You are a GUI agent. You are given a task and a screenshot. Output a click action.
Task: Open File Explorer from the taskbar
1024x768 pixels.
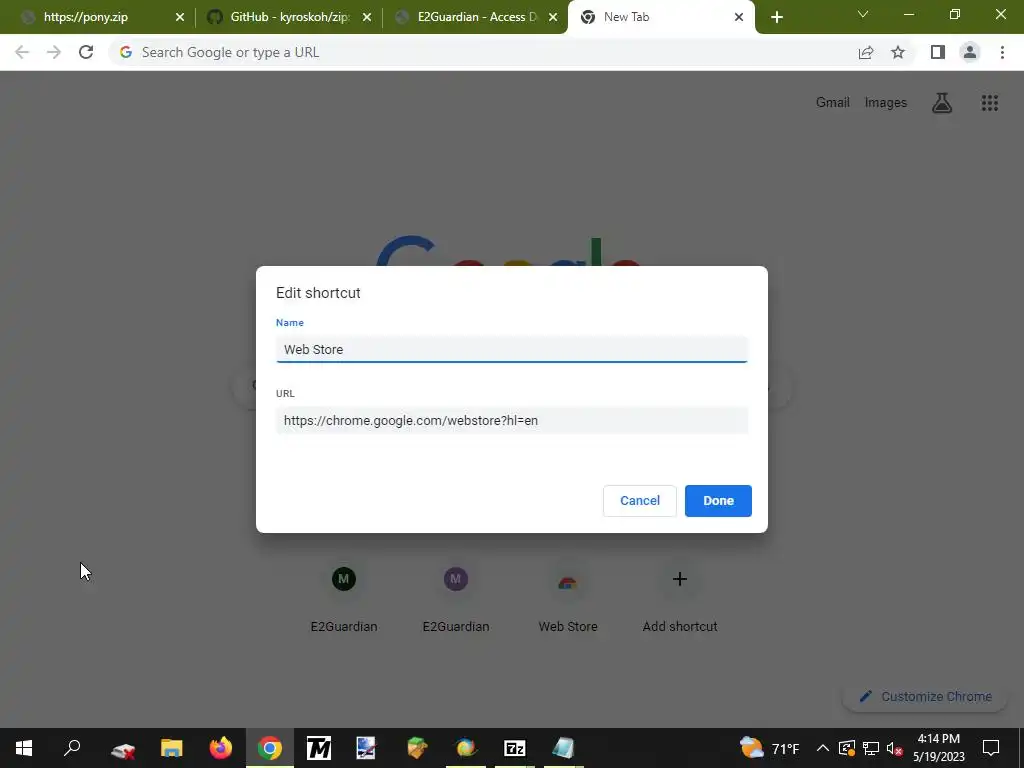coord(172,748)
